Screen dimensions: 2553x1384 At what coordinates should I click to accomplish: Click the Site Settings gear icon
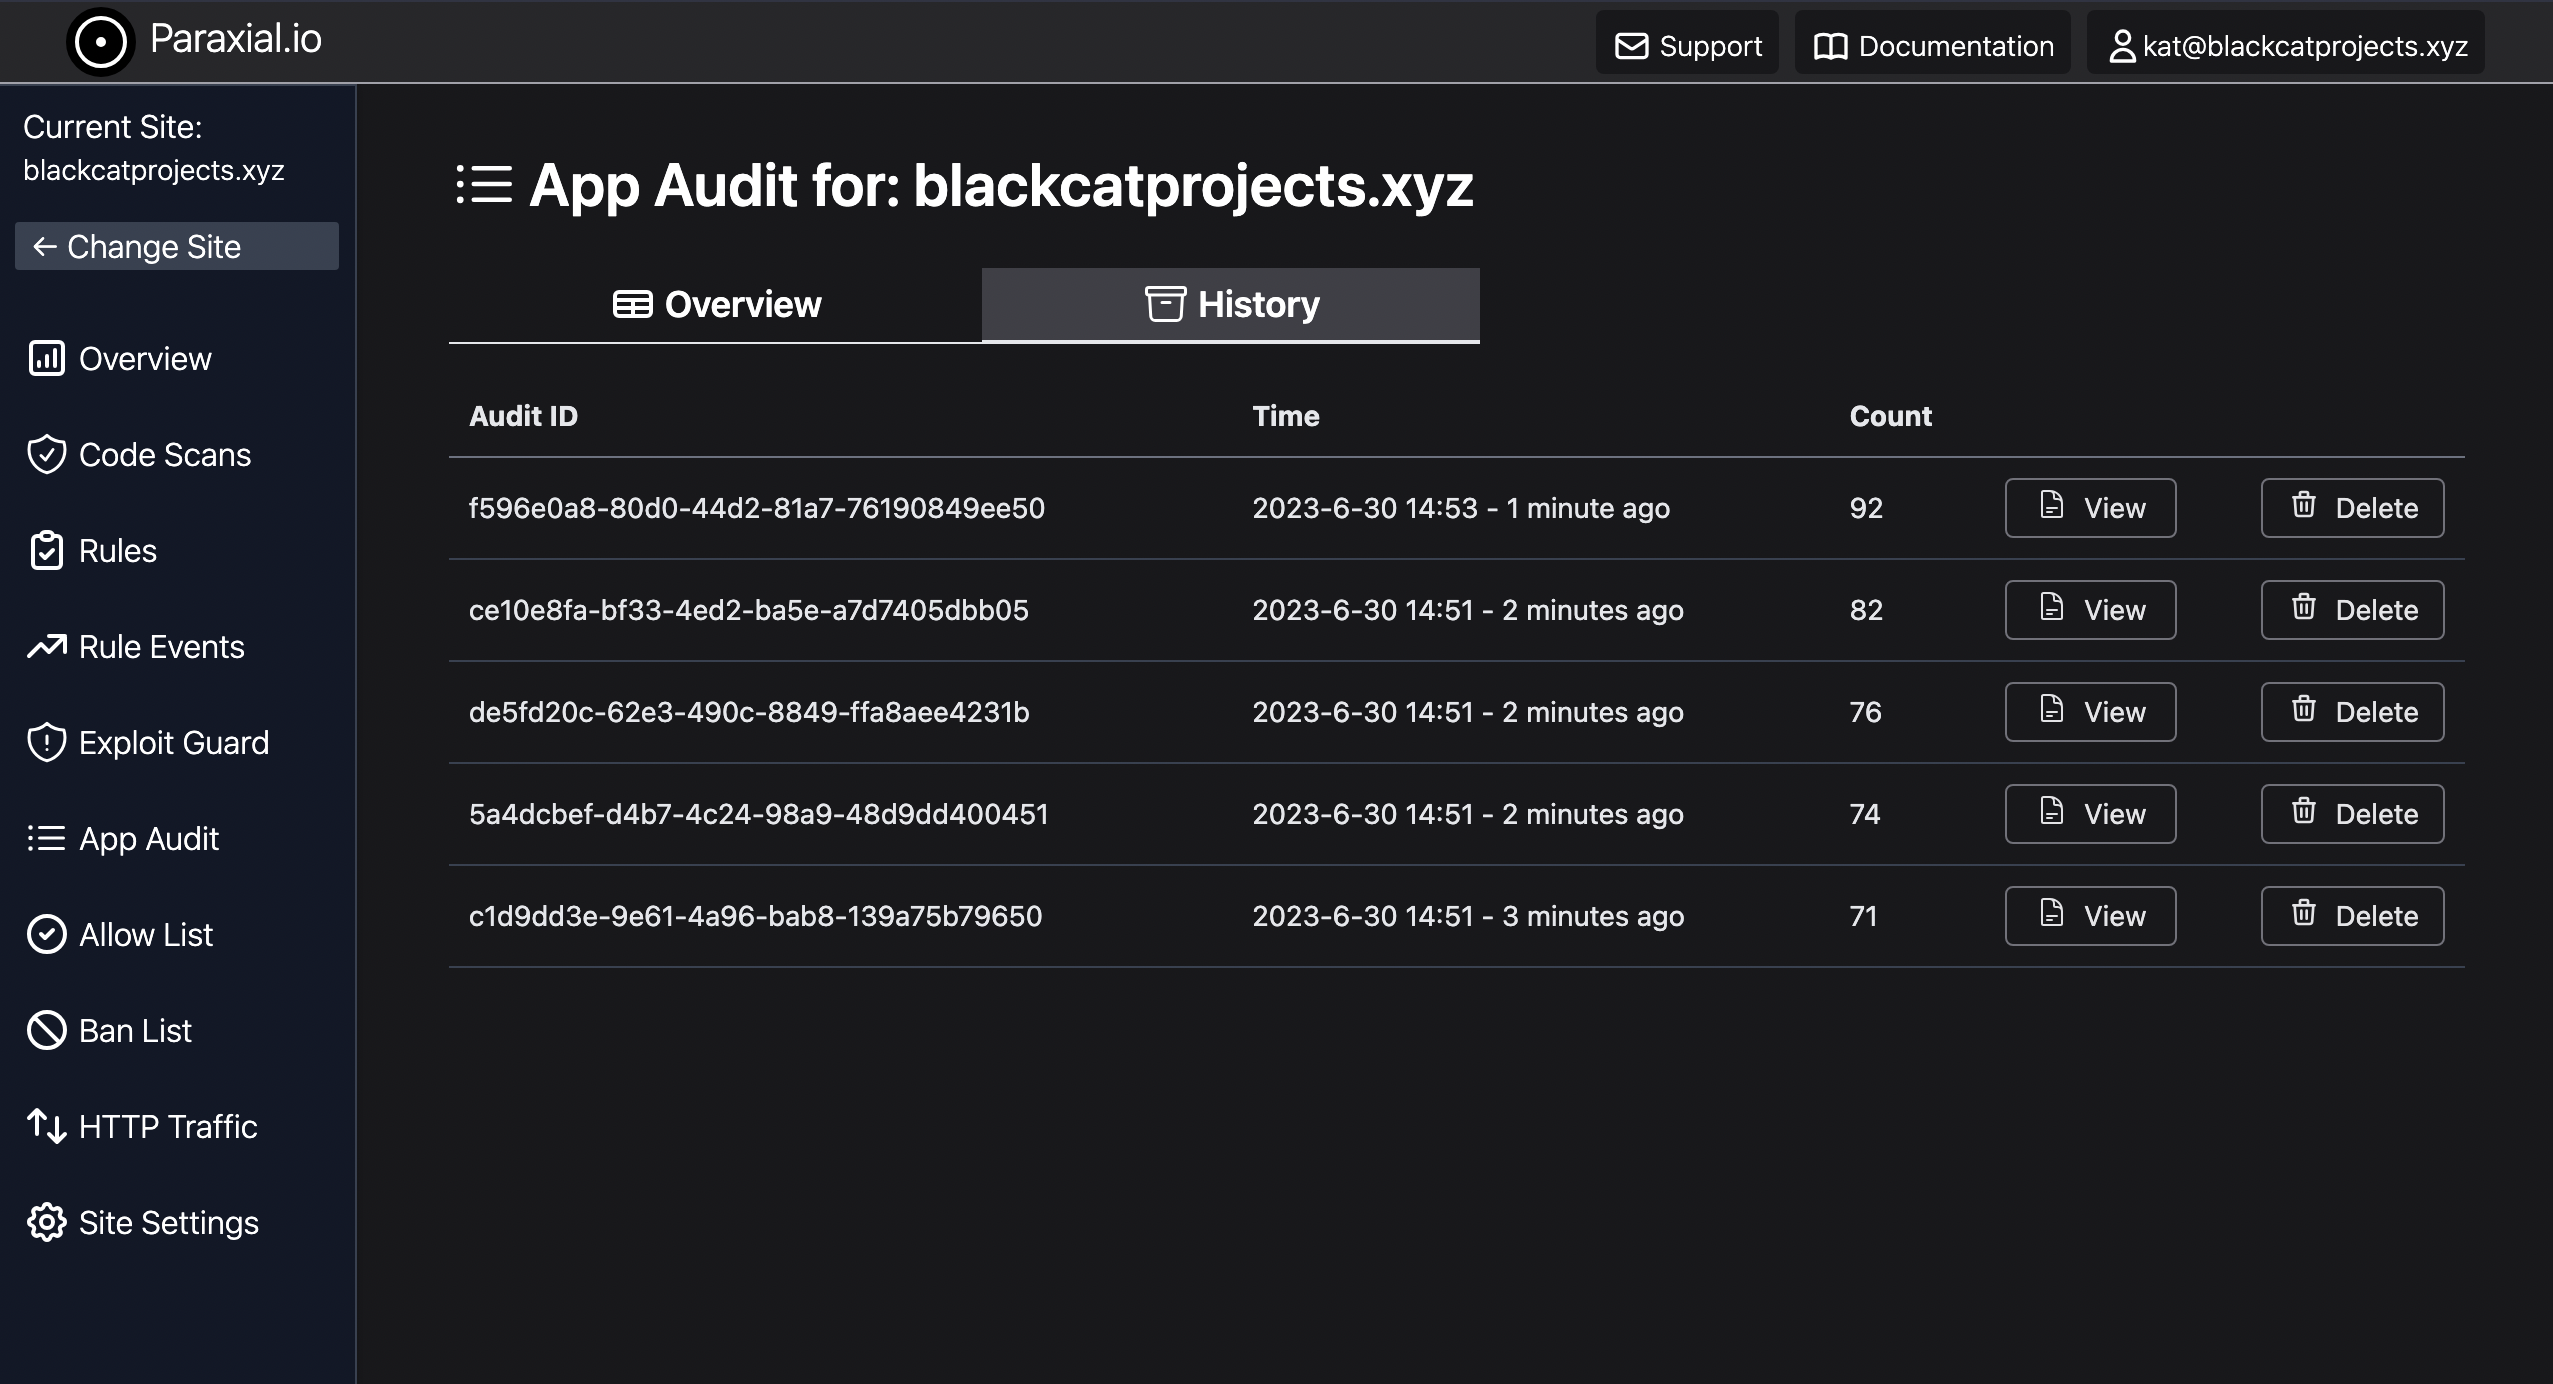coord(47,1222)
